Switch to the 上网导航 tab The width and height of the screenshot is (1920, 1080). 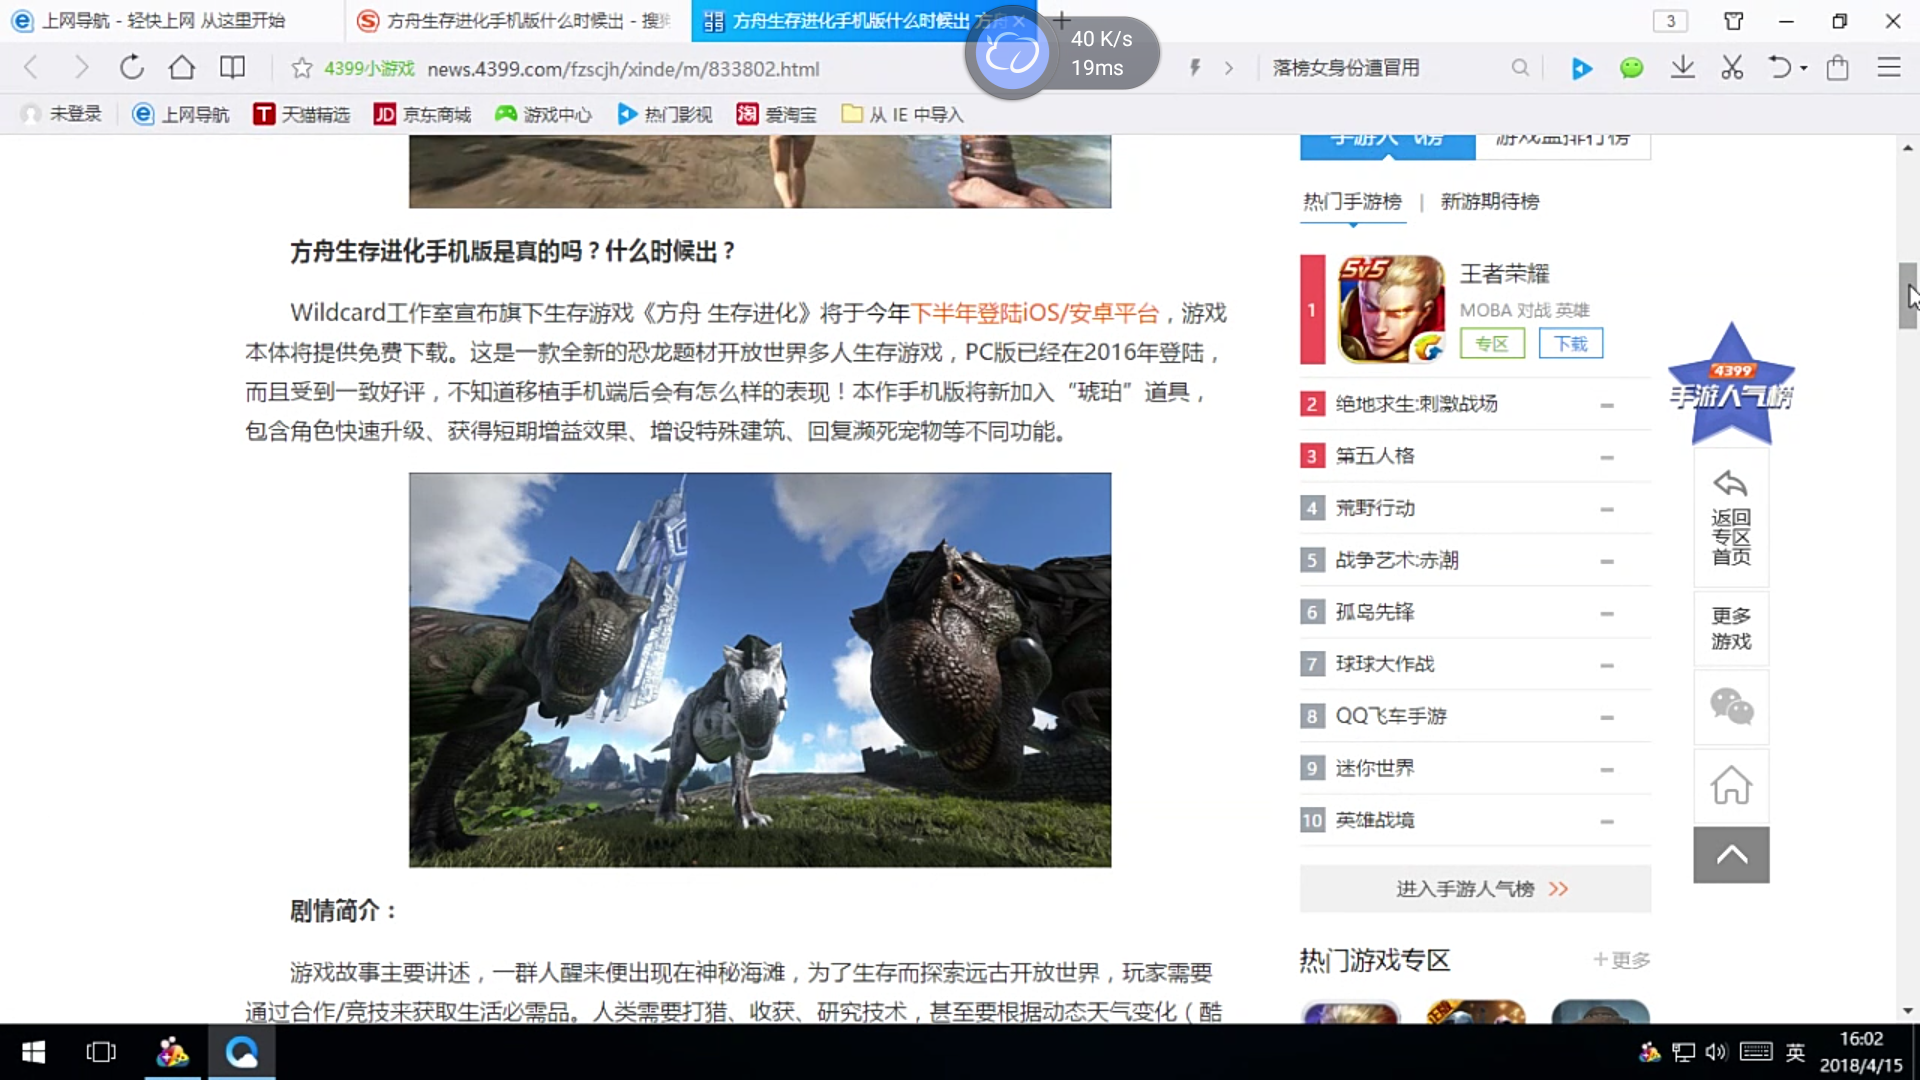[172, 21]
